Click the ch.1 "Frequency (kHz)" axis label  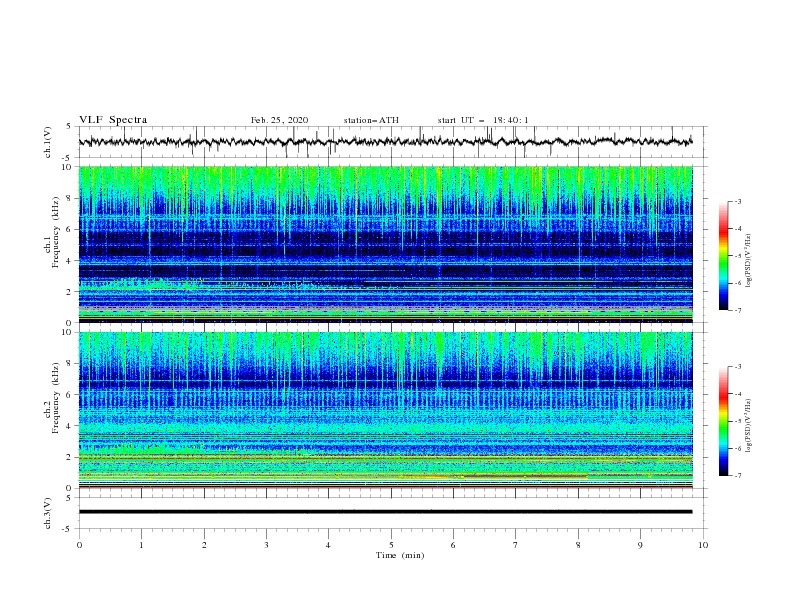[55, 232]
